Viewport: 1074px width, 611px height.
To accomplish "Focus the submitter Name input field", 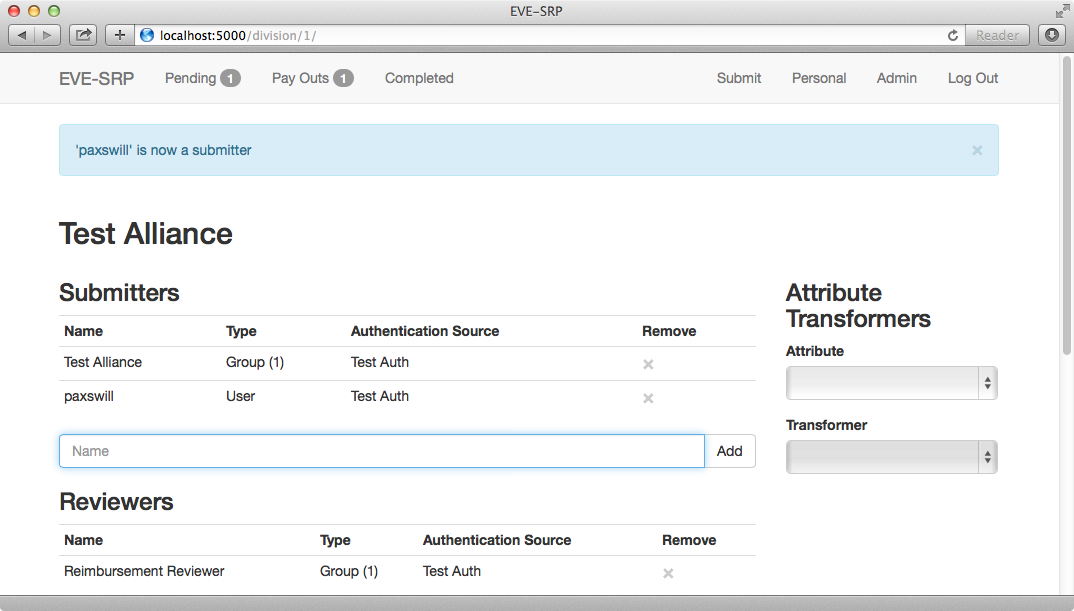I will click(382, 451).
